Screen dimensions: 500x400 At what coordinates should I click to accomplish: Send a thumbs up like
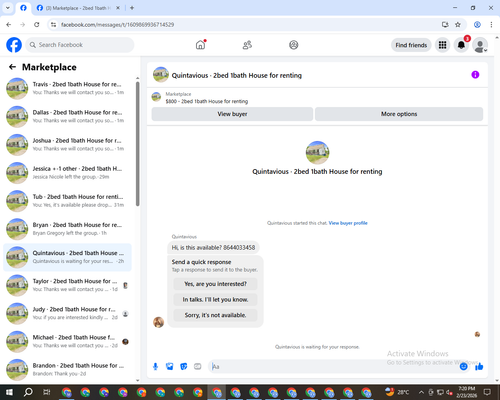click(x=479, y=367)
